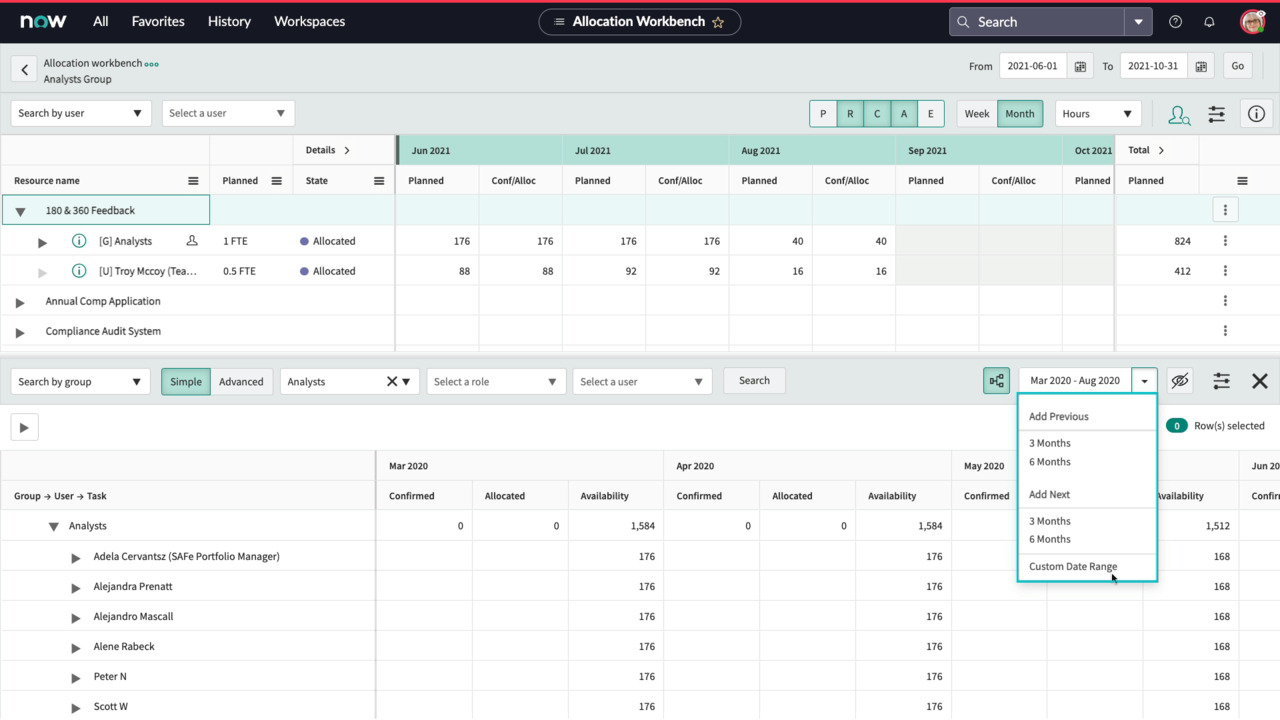Screen dimensions: 1280x720
Task: Click the Go button
Action: click(x=1237, y=65)
